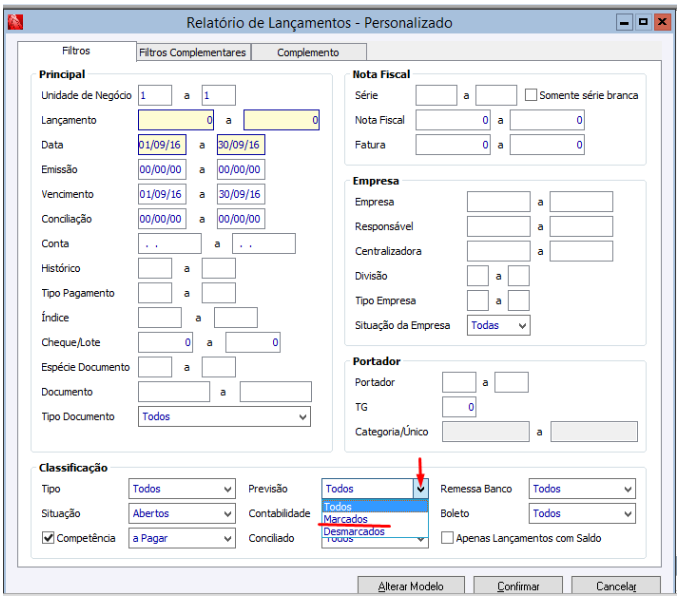Click the Emissão end date field
The height and width of the screenshot is (596, 681).
pos(241,169)
